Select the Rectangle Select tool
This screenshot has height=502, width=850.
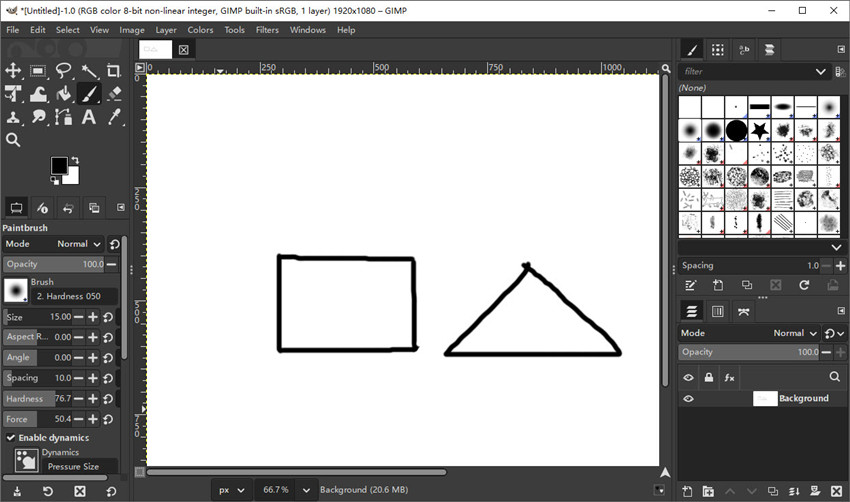click(38, 70)
